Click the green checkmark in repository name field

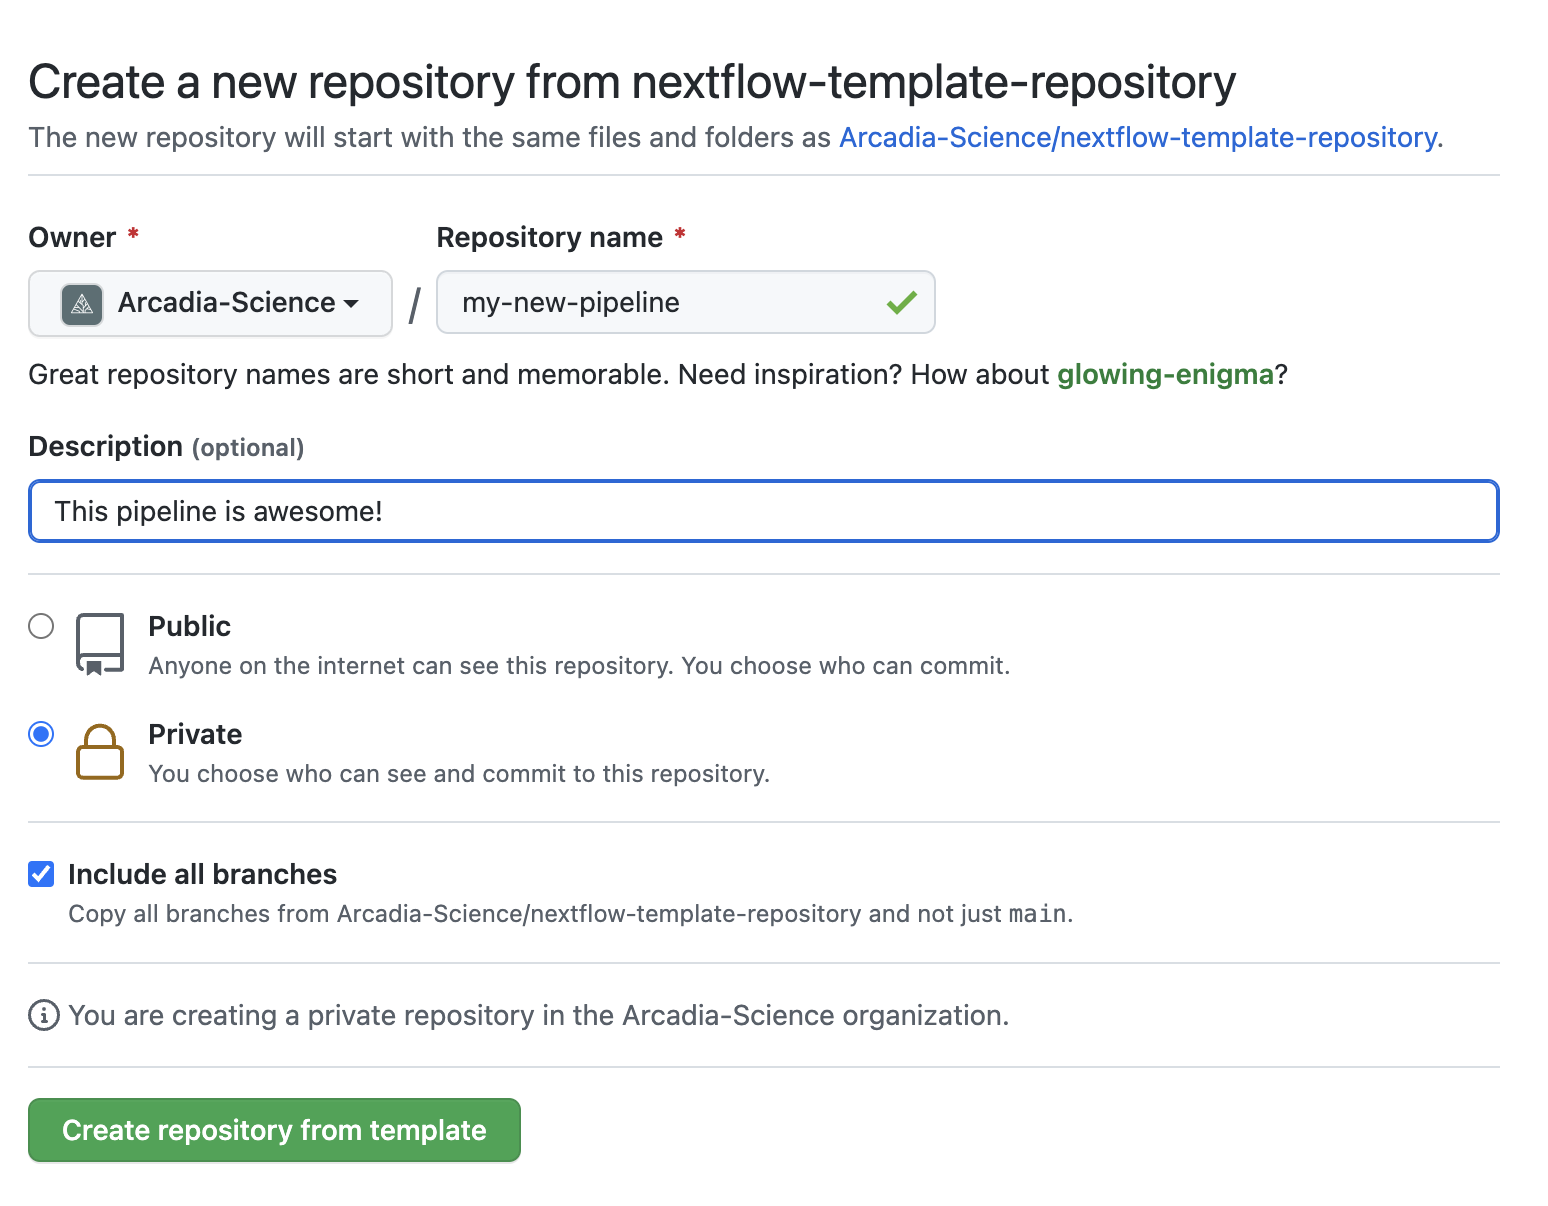[x=901, y=302]
